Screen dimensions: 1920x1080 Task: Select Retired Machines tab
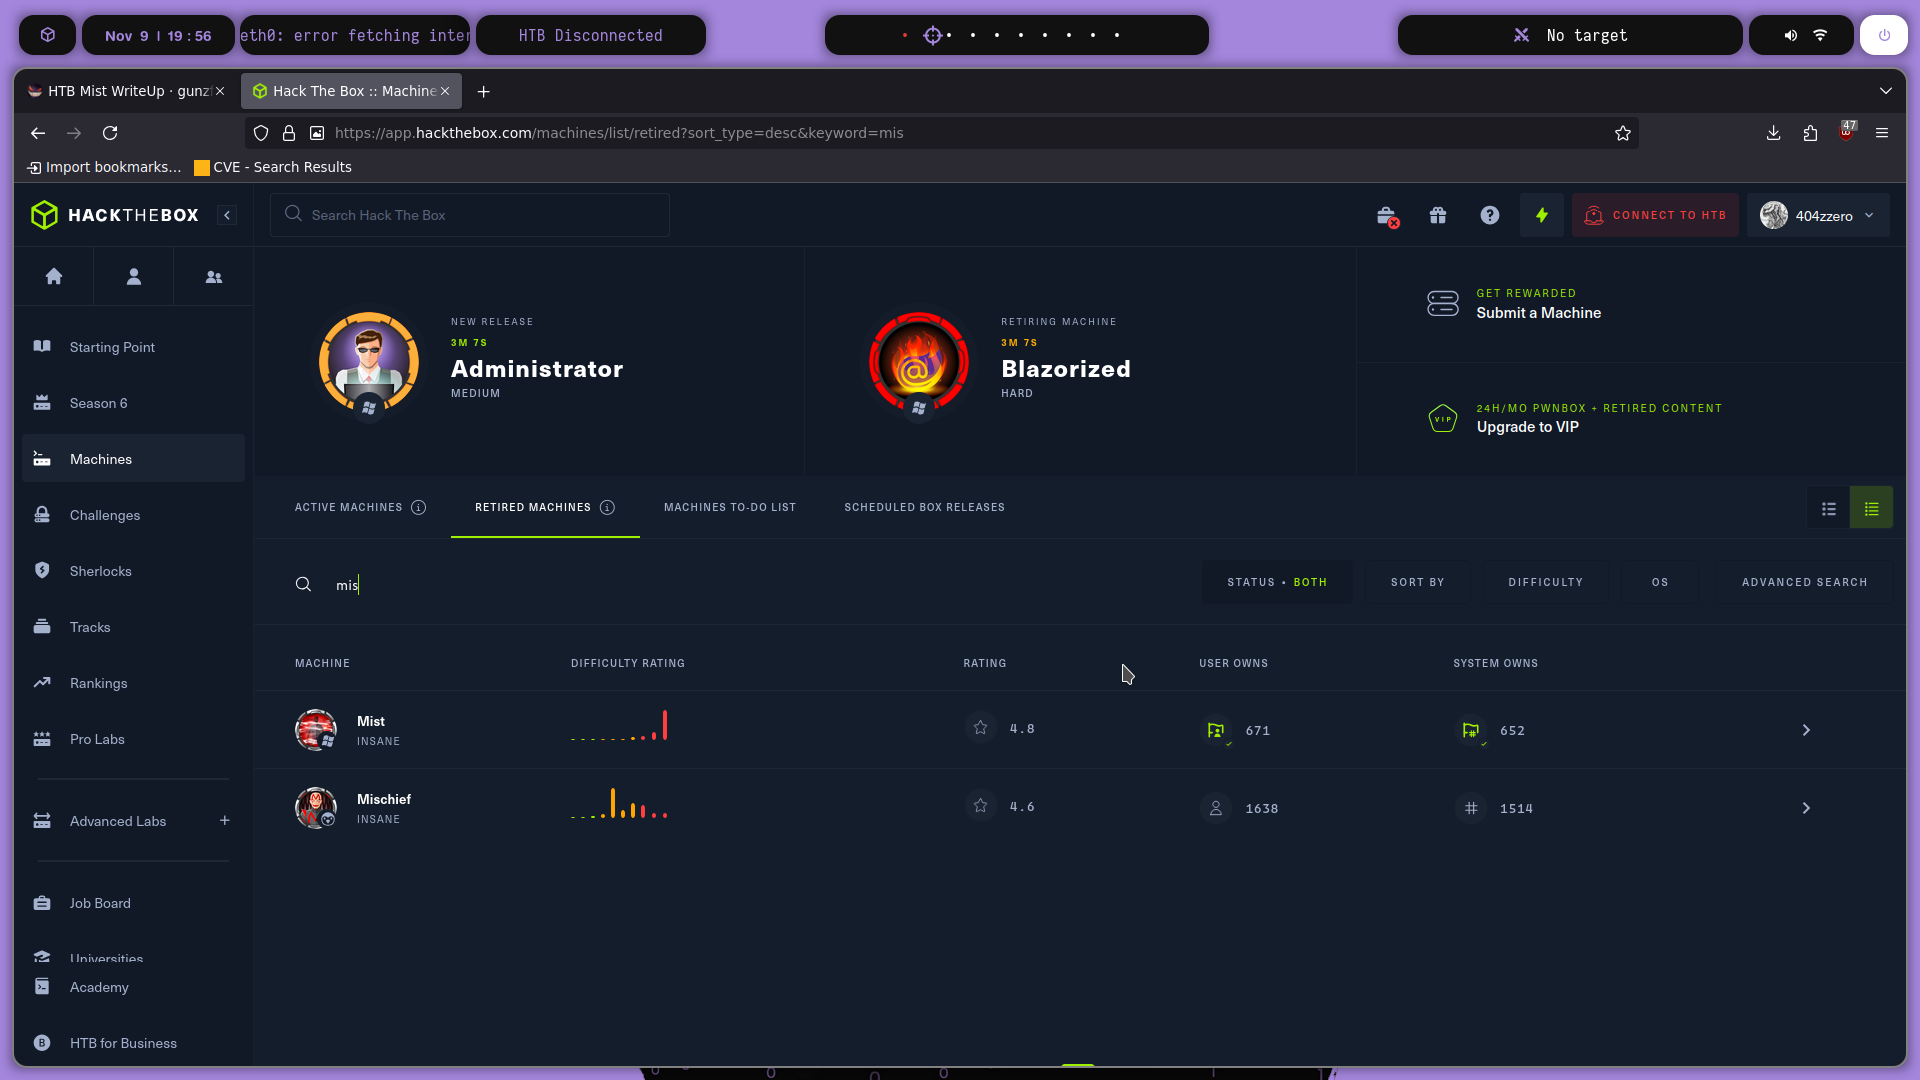pyautogui.click(x=533, y=508)
